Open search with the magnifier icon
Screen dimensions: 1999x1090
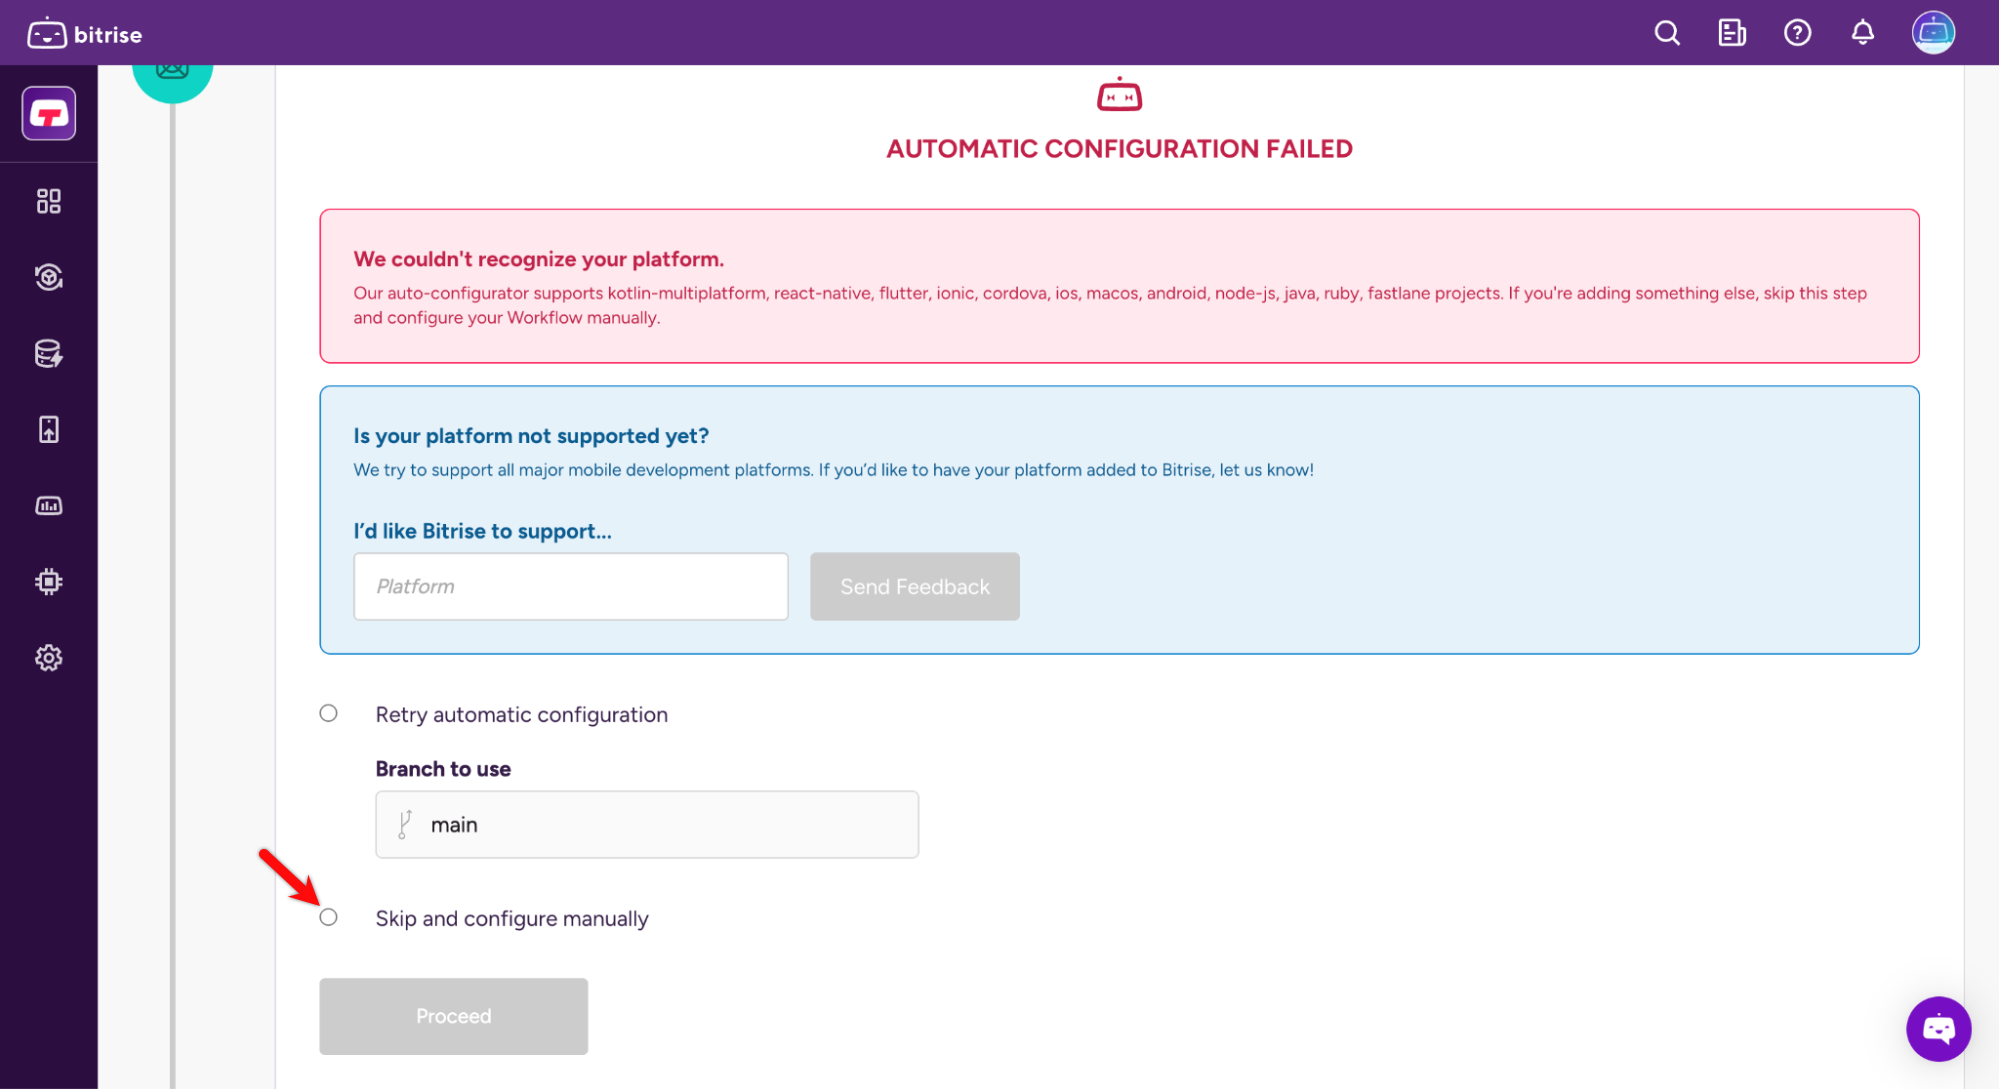1667,33
